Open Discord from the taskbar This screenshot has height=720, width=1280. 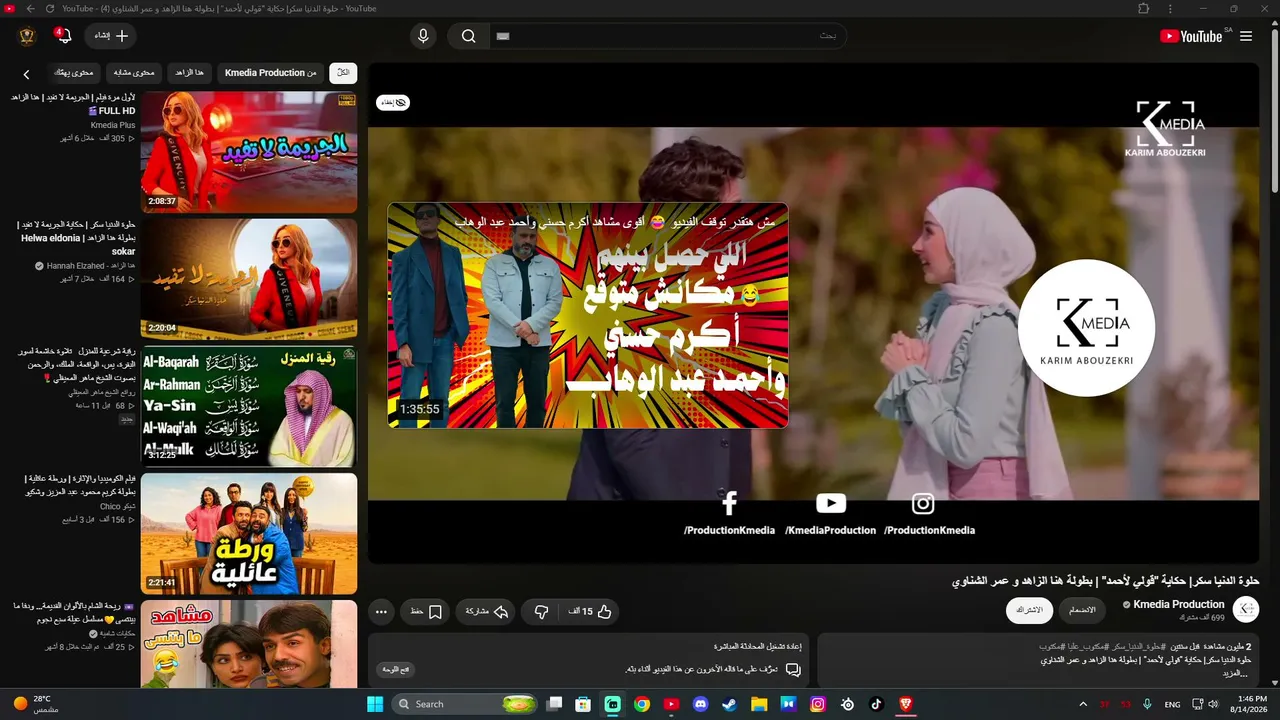[x=701, y=704]
